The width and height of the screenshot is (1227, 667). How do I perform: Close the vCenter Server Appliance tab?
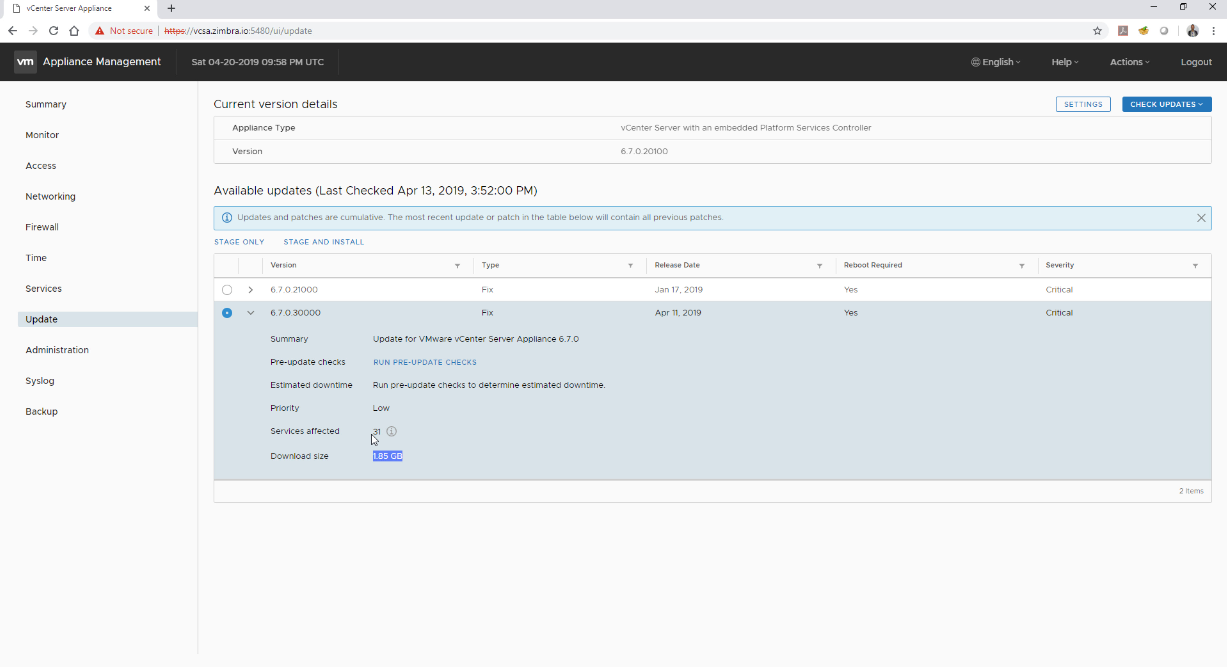click(x=147, y=8)
